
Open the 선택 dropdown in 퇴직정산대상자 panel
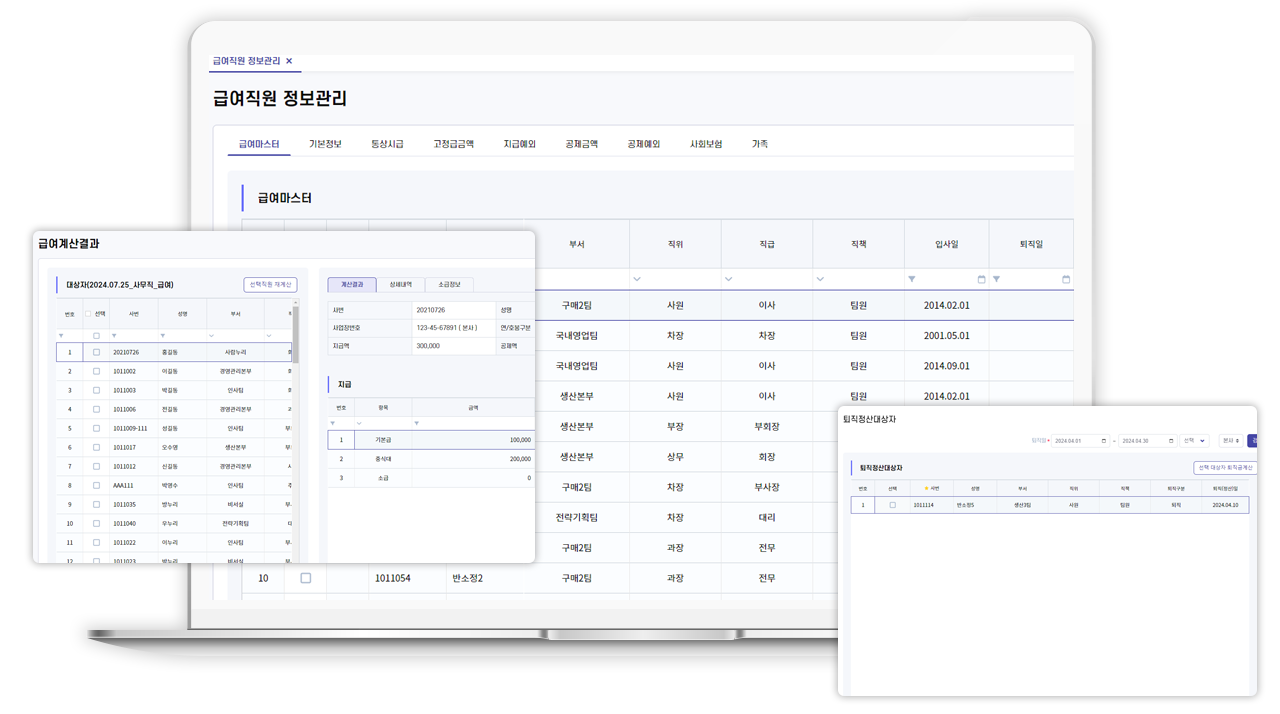click(1194, 441)
